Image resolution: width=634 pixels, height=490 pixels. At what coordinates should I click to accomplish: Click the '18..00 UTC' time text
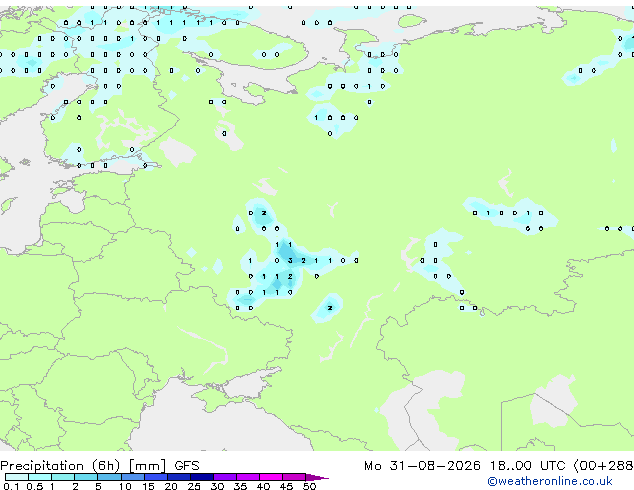[x=527, y=466]
